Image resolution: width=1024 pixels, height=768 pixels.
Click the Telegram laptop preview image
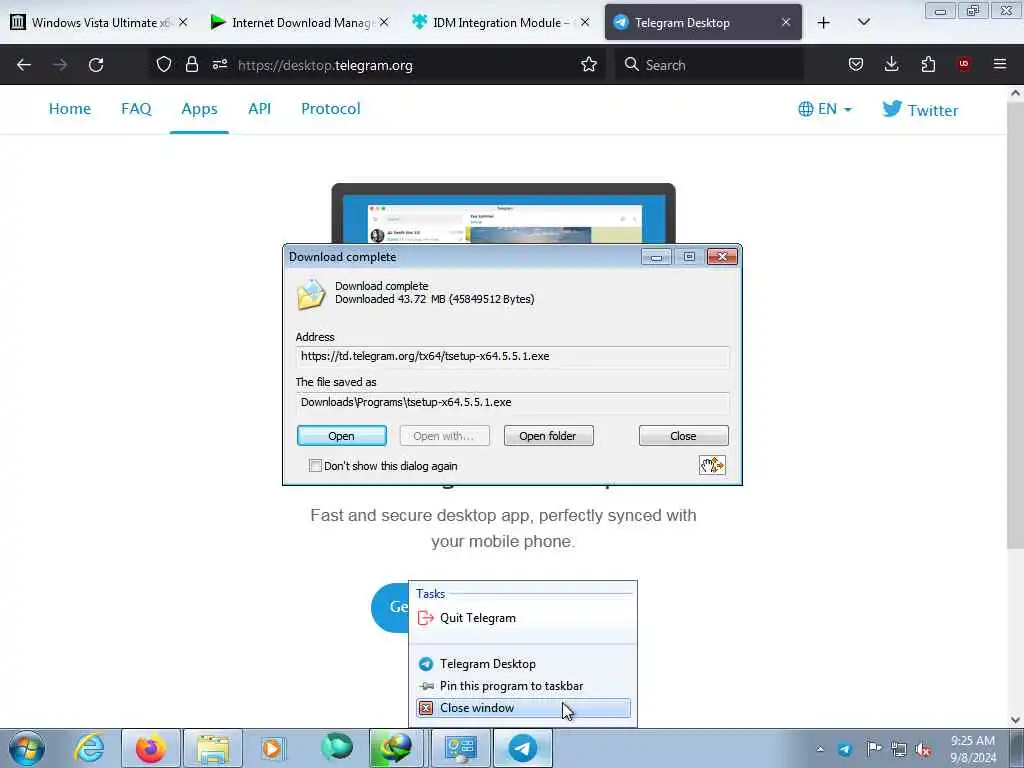coord(504,214)
